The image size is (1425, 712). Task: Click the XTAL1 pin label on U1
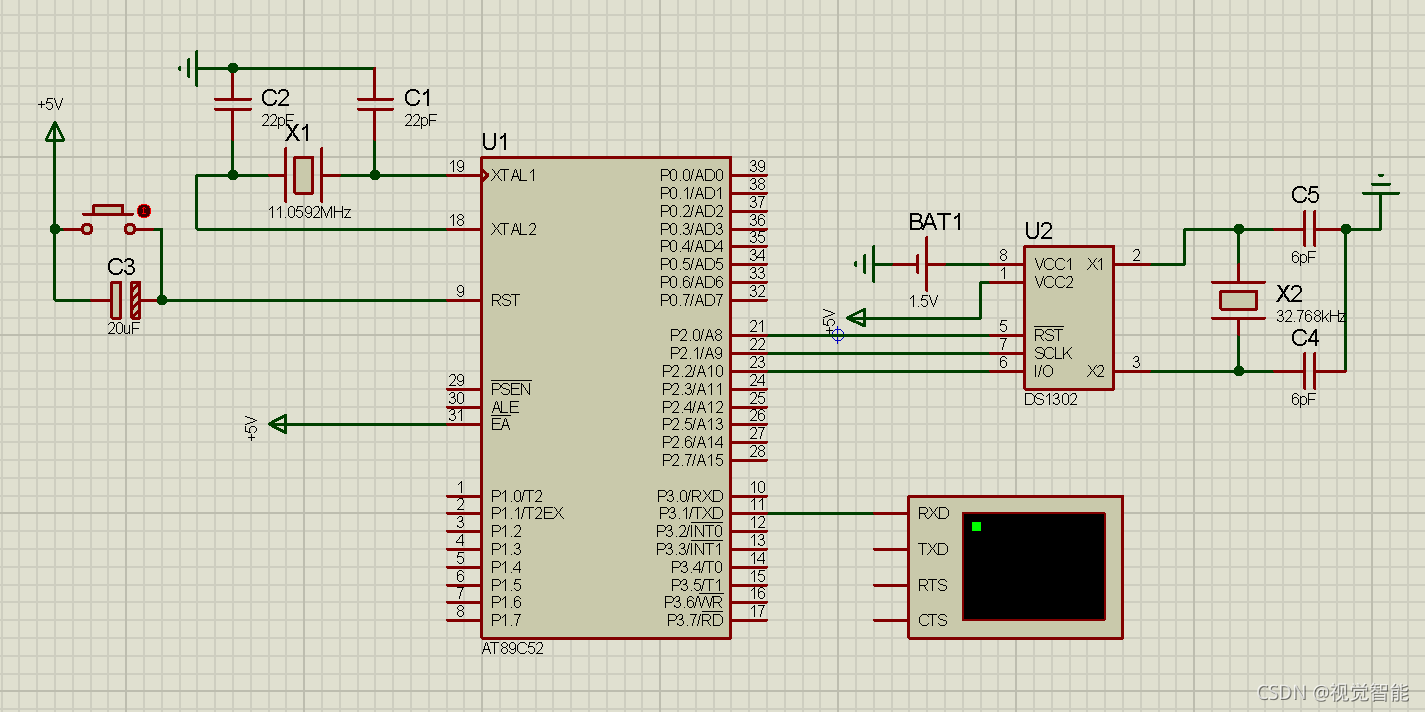[513, 175]
